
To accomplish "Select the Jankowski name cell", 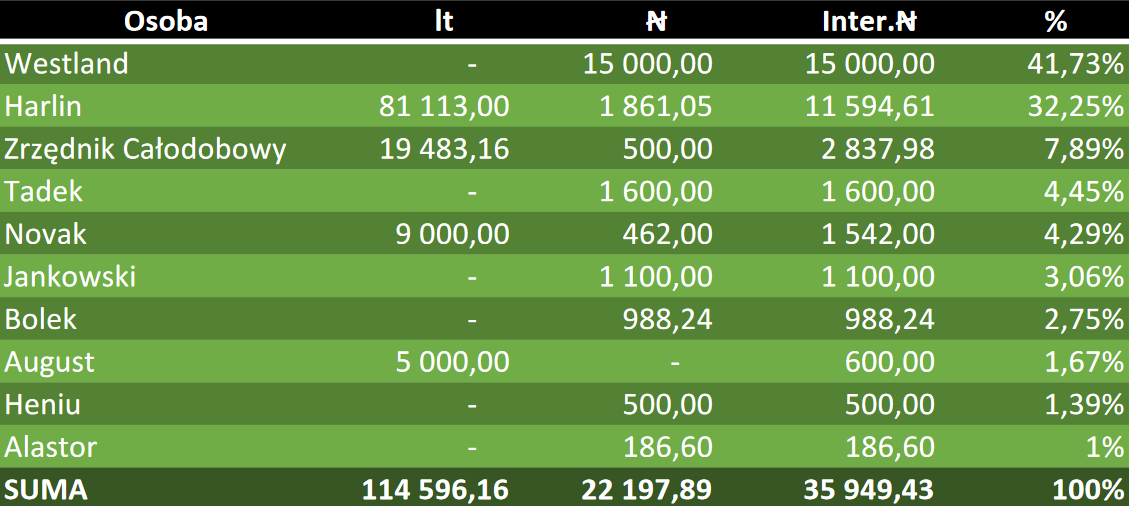I will 70,276.
